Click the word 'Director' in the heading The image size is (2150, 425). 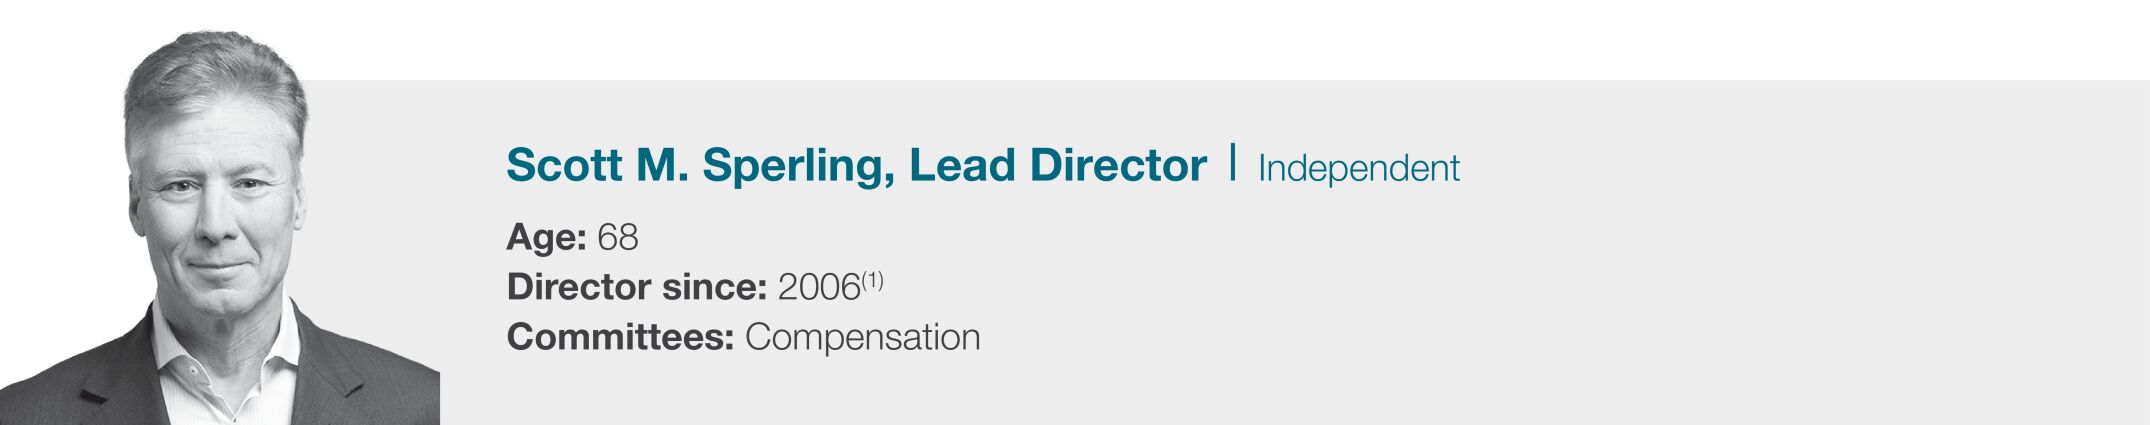(x=1118, y=166)
